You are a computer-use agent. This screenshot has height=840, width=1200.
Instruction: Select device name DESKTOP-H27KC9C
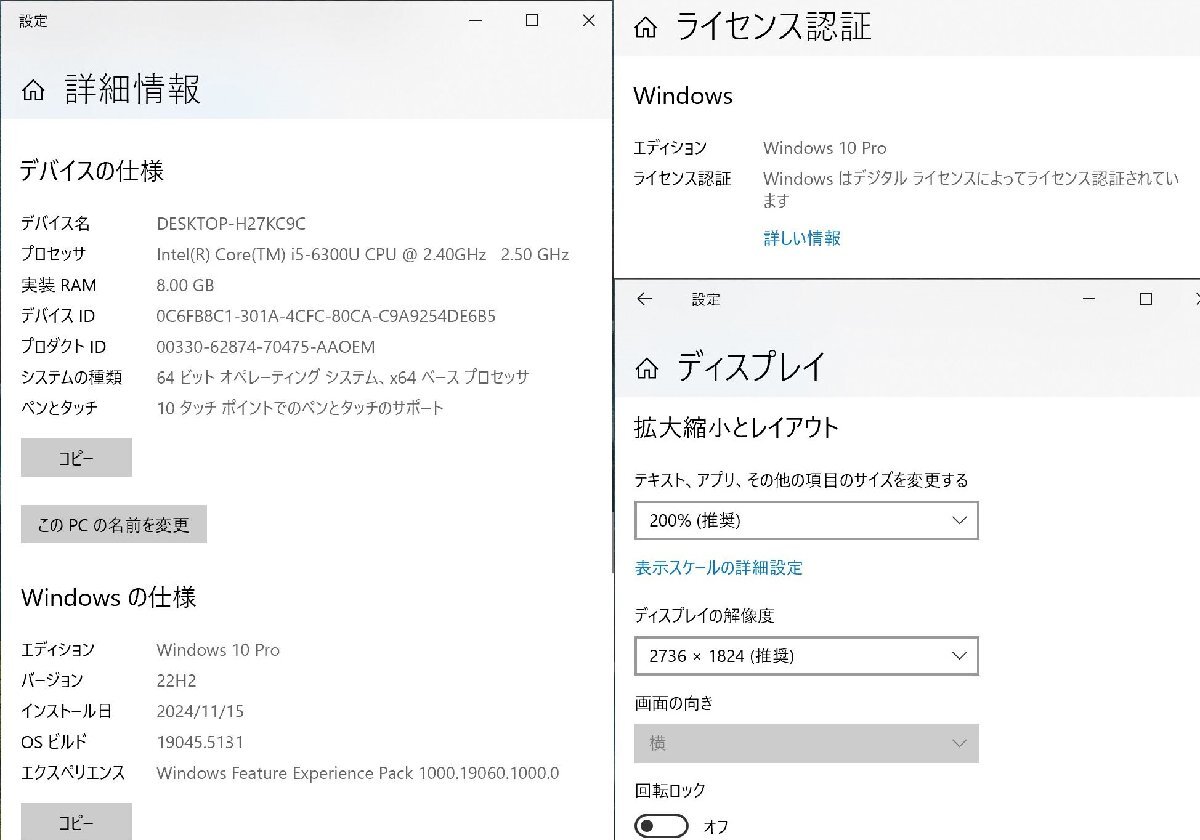pyautogui.click(x=231, y=223)
